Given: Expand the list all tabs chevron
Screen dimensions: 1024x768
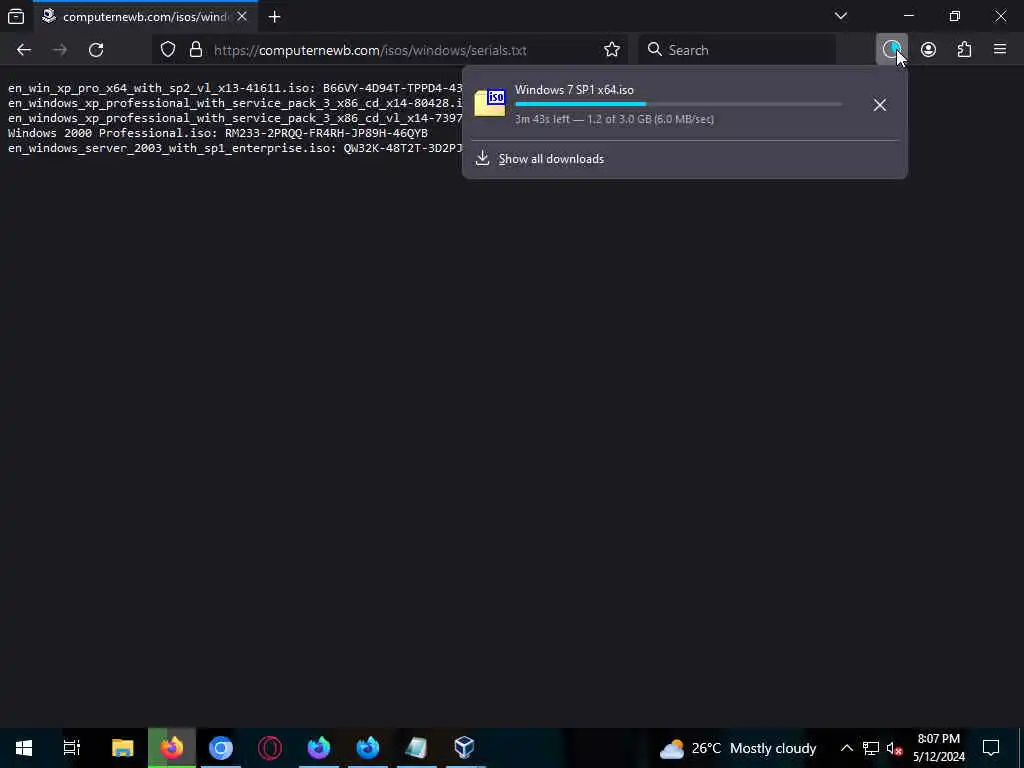Looking at the screenshot, I should [x=840, y=16].
